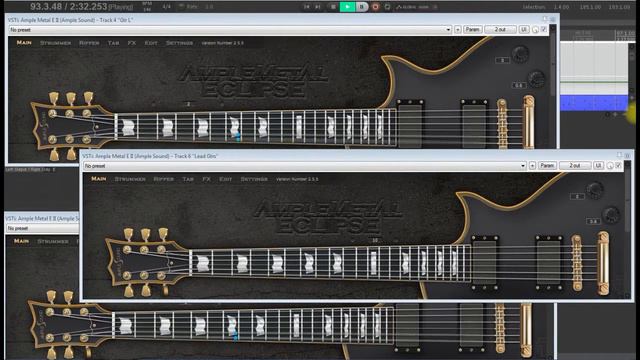Screen dimensions: 640x360
Task: Click the wet/dry mix knob in Lead Gtr toolbar
Action: (x=610, y=166)
